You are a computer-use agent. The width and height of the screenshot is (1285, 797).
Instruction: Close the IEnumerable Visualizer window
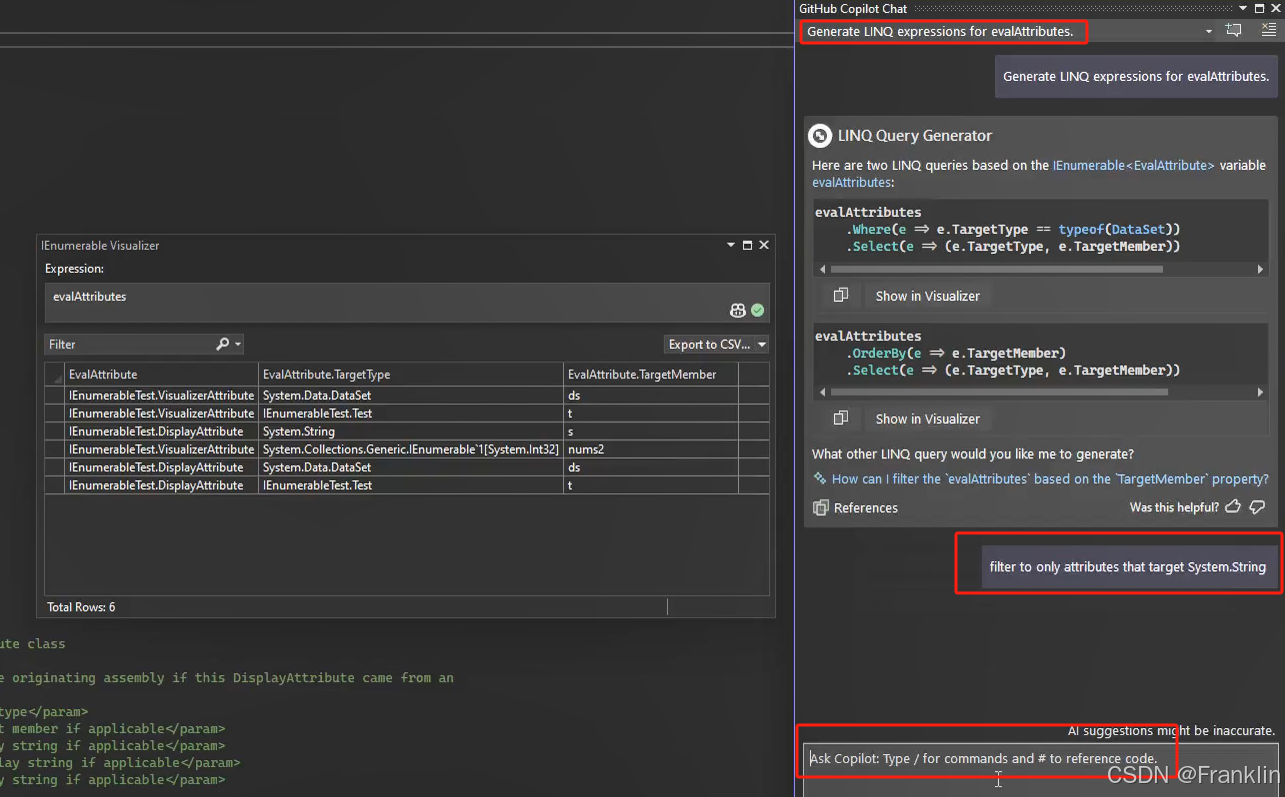click(764, 245)
